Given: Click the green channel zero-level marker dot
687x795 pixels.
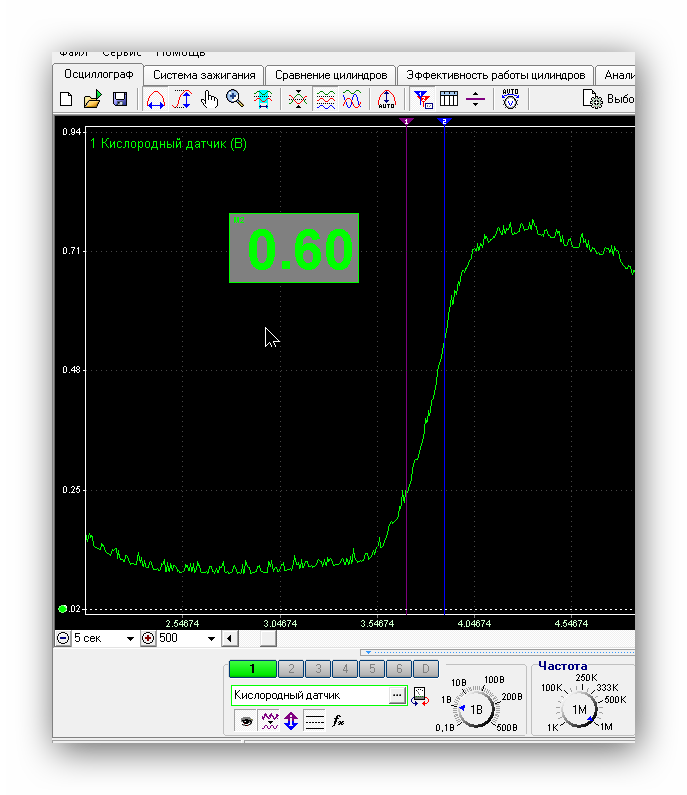Looking at the screenshot, I should tap(62, 609).
